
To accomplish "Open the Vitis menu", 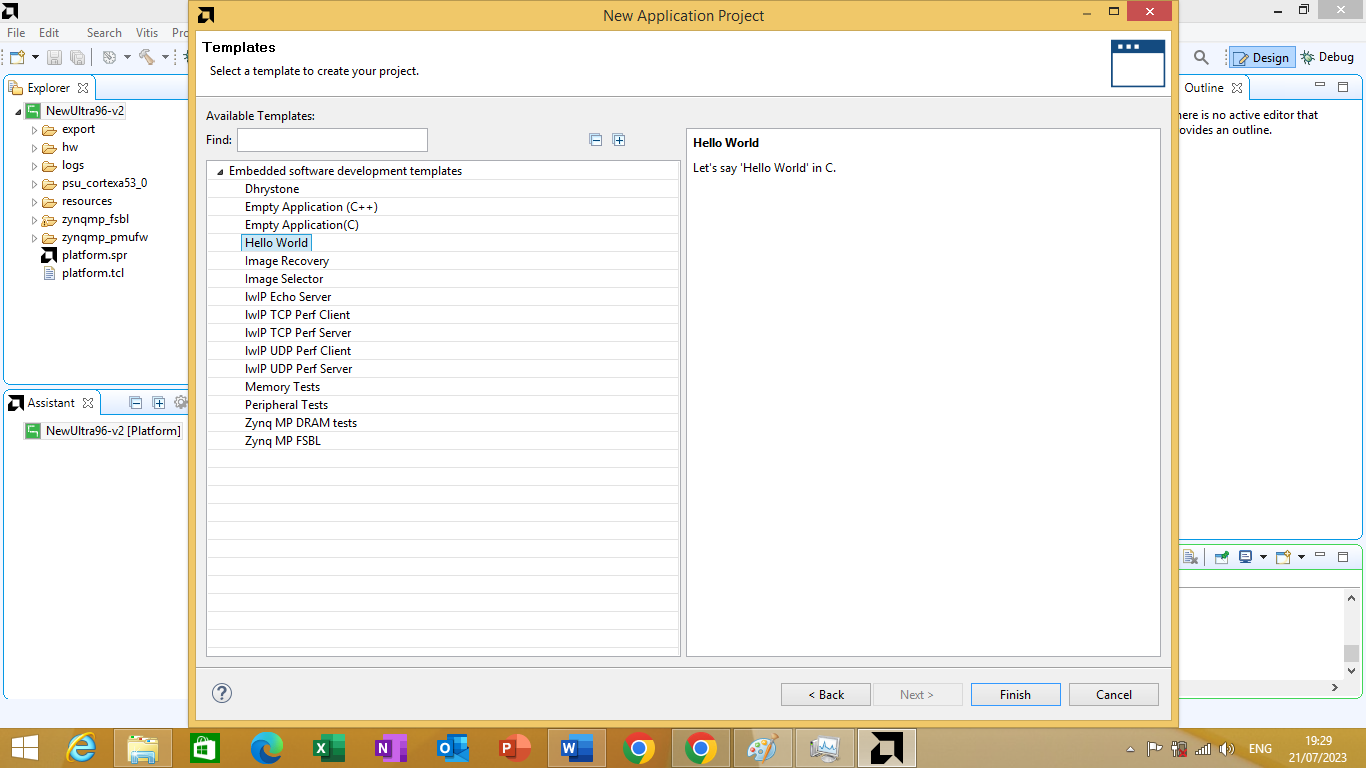I will (147, 33).
